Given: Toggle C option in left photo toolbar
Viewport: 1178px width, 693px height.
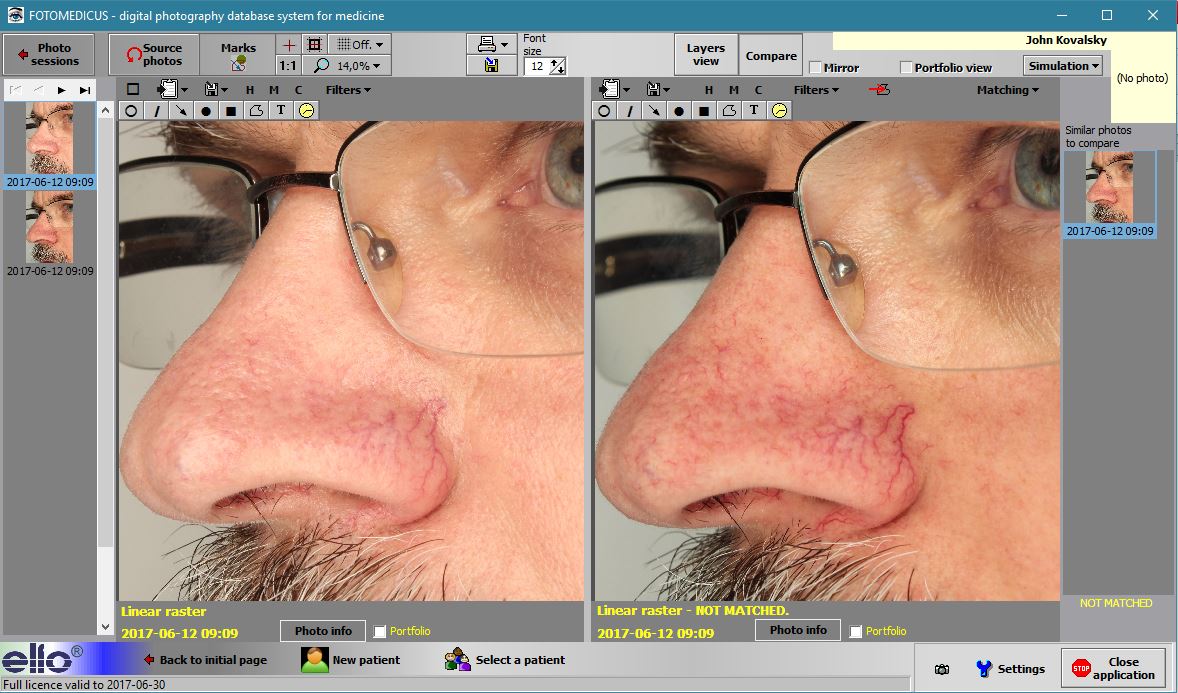Looking at the screenshot, I should pyautogui.click(x=298, y=90).
